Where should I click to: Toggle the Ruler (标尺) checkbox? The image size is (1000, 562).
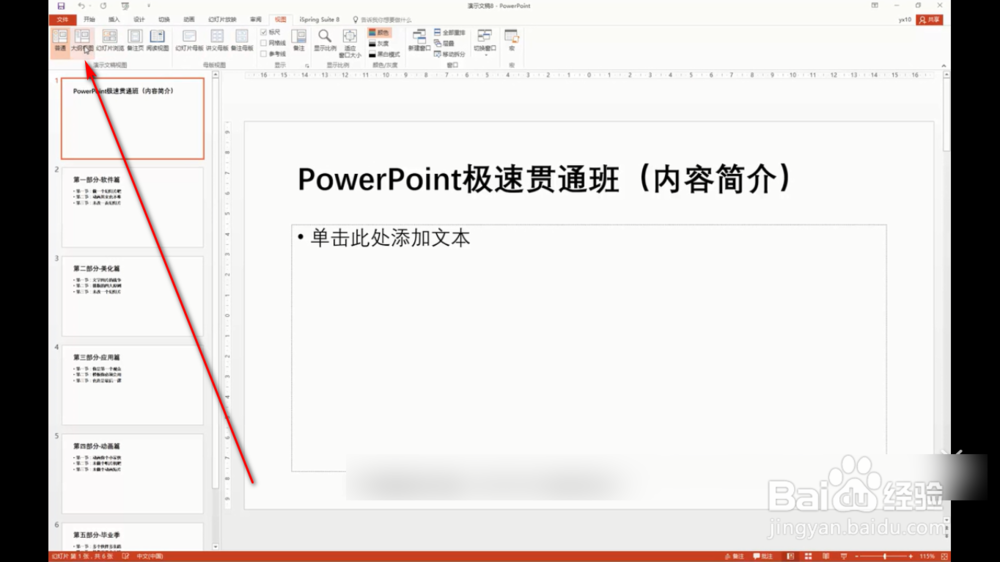271,33
